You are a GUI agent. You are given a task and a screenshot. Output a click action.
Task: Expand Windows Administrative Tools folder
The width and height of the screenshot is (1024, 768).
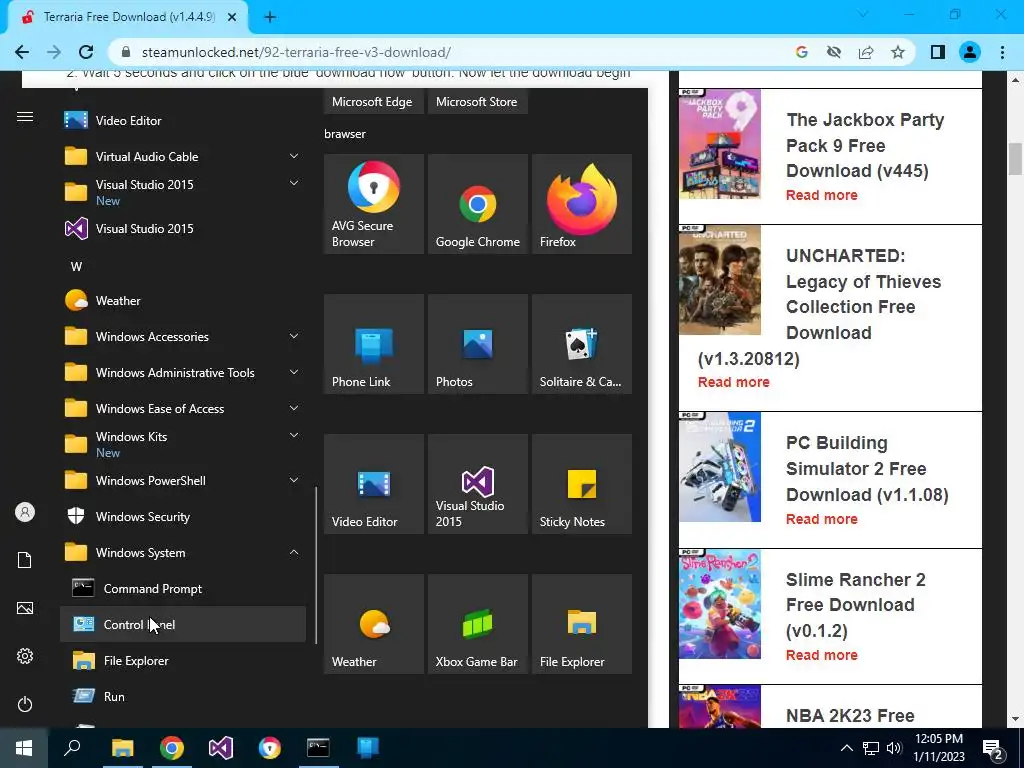click(183, 373)
